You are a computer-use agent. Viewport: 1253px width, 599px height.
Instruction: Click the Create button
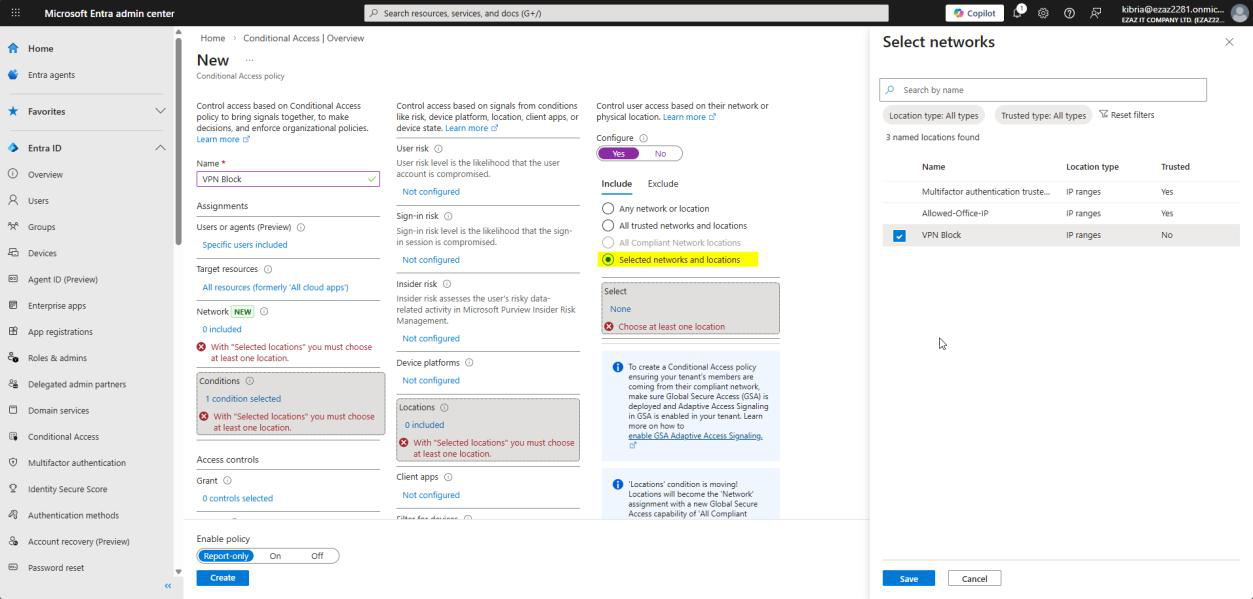(x=222, y=578)
